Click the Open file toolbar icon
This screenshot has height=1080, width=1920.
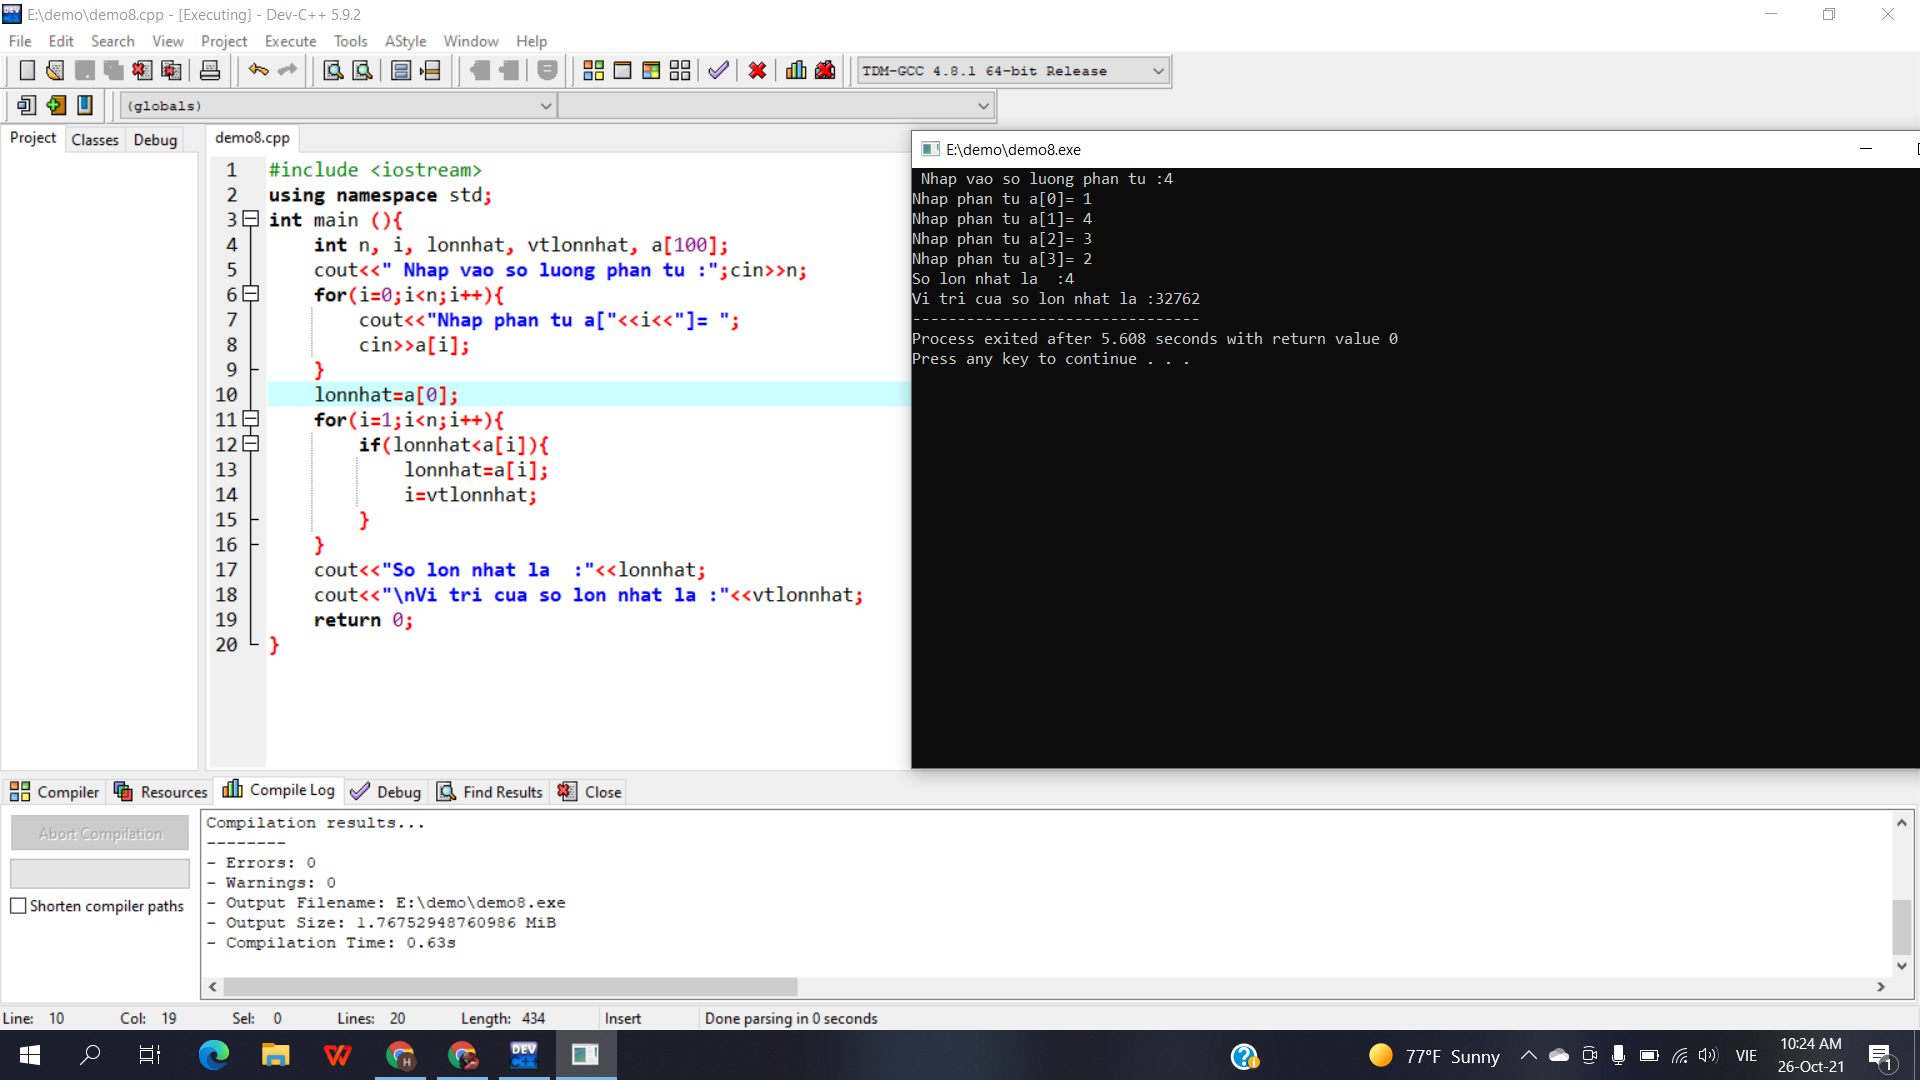click(55, 71)
